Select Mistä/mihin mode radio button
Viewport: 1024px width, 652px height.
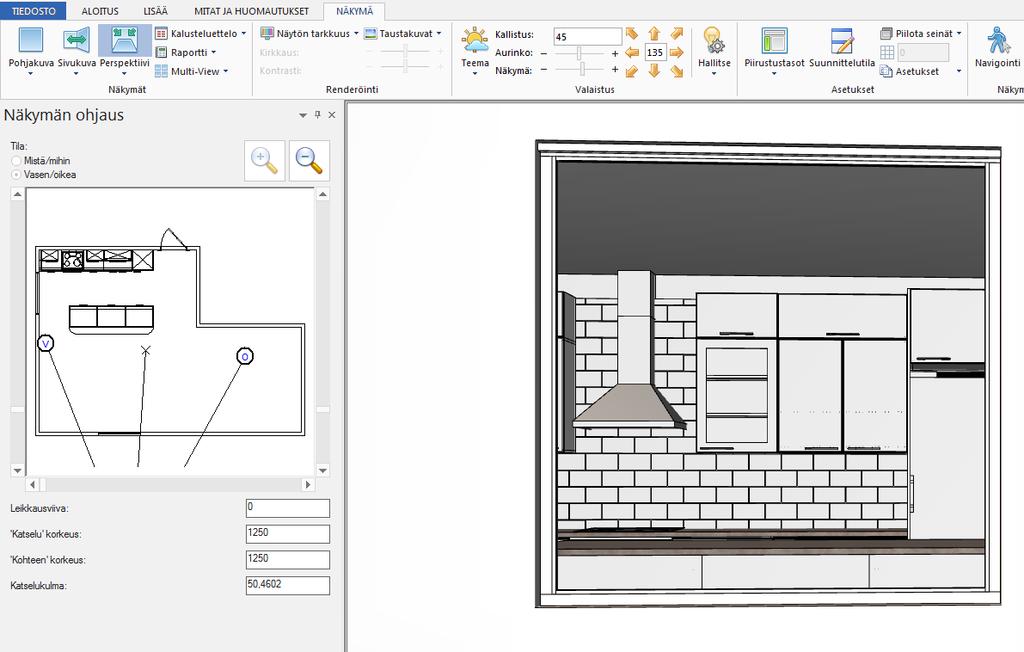[16, 161]
